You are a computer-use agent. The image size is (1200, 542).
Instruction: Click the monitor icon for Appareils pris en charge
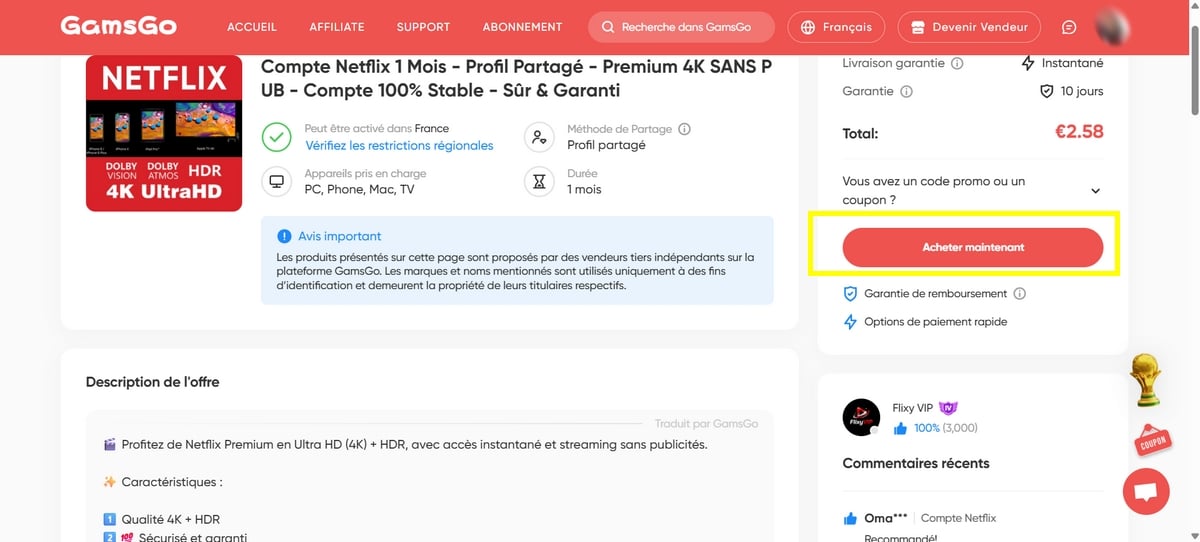pyautogui.click(x=276, y=182)
